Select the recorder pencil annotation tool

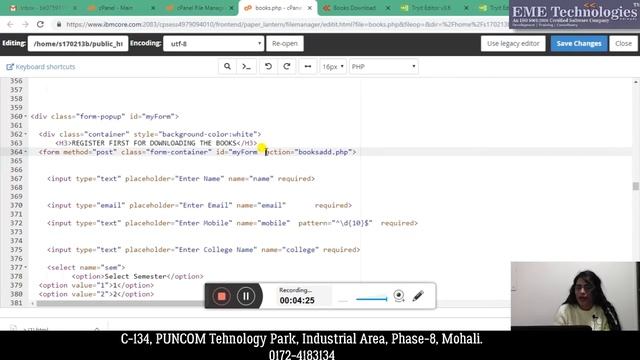pyautogui.click(x=418, y=296)
